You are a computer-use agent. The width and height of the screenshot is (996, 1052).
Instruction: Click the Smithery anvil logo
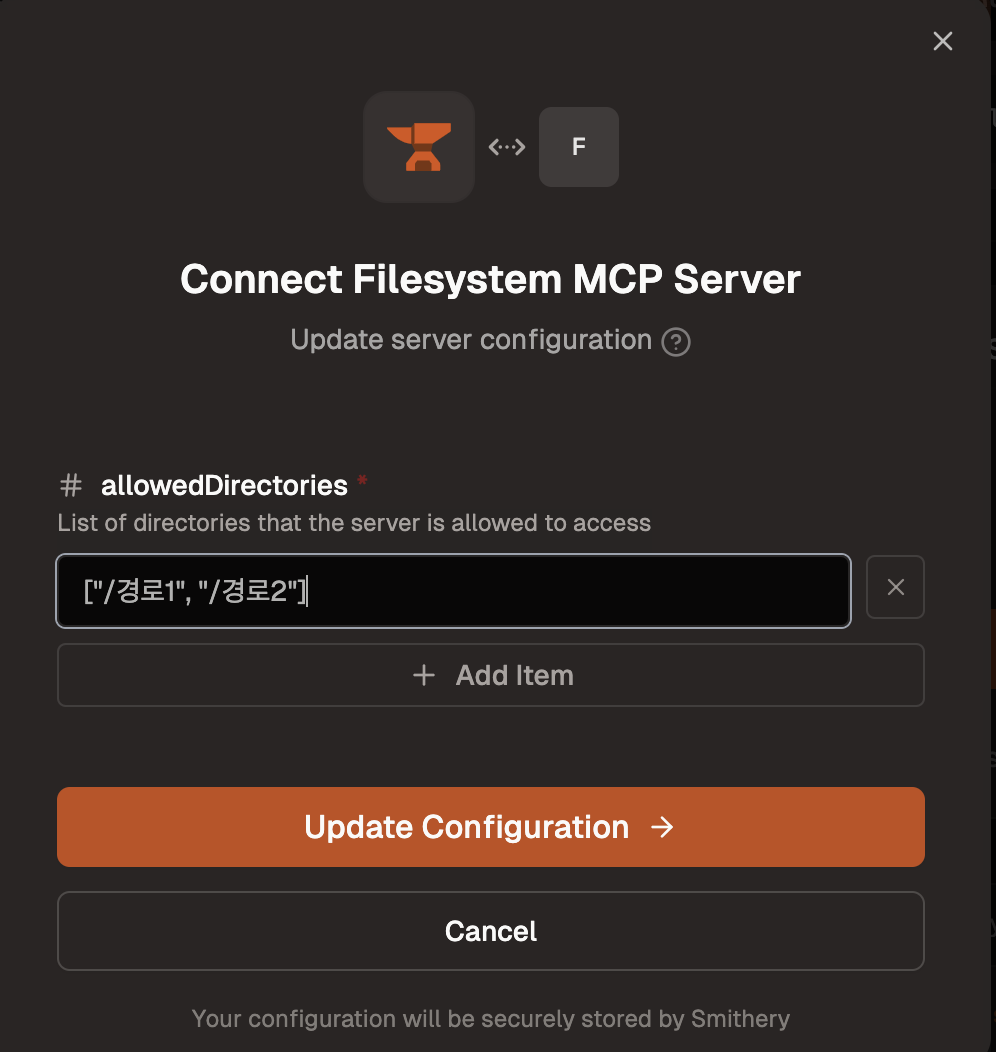[x=418, y=147]
